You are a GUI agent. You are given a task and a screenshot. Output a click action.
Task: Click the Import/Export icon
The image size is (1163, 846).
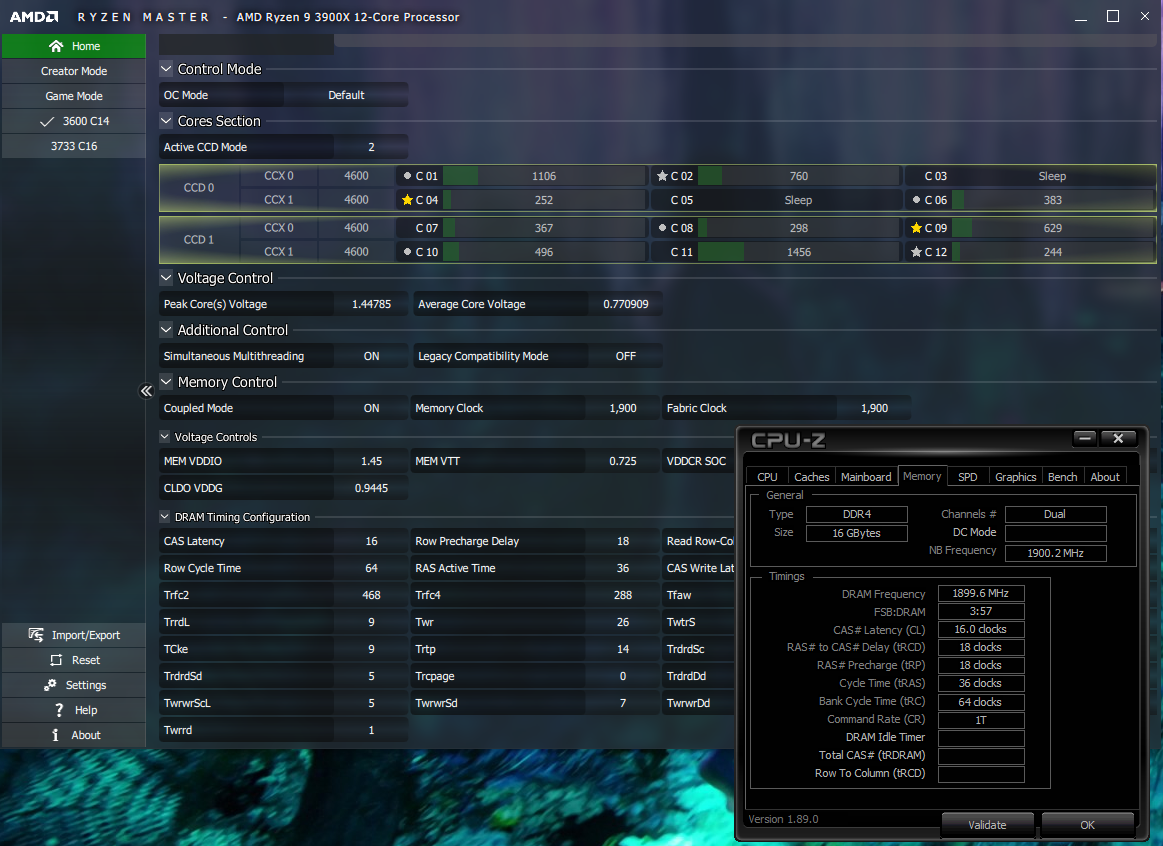click(36, 635)
